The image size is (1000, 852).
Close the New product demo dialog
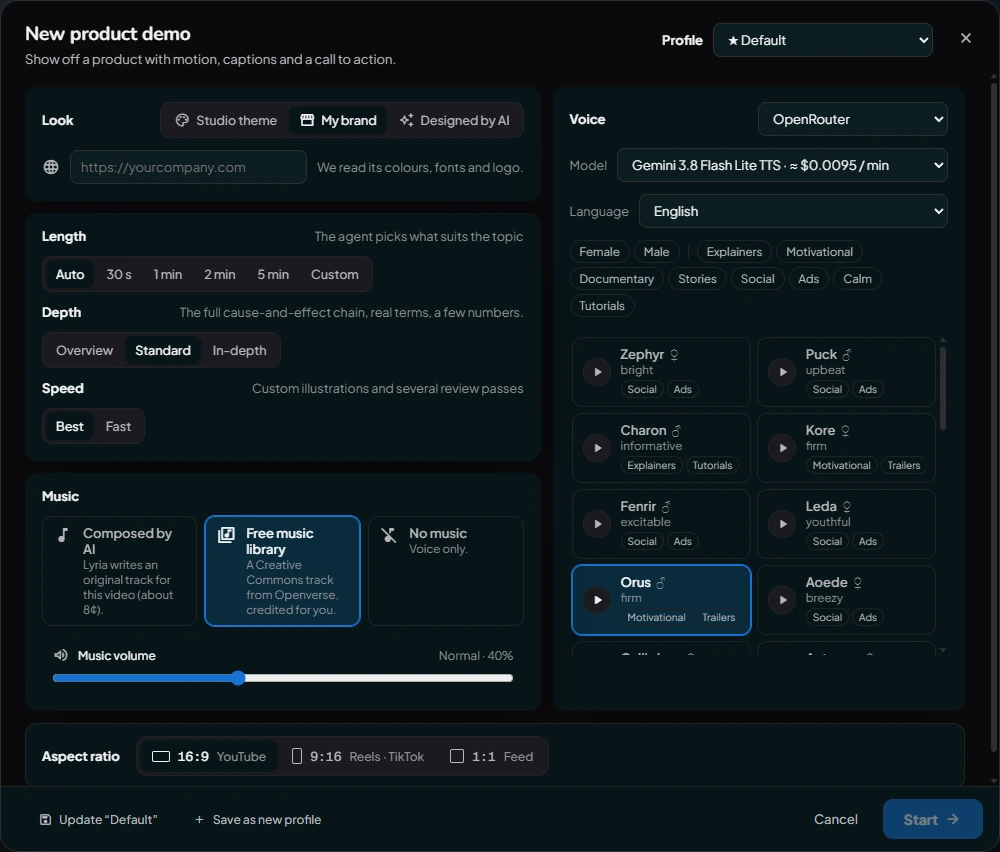pos(966,38)
